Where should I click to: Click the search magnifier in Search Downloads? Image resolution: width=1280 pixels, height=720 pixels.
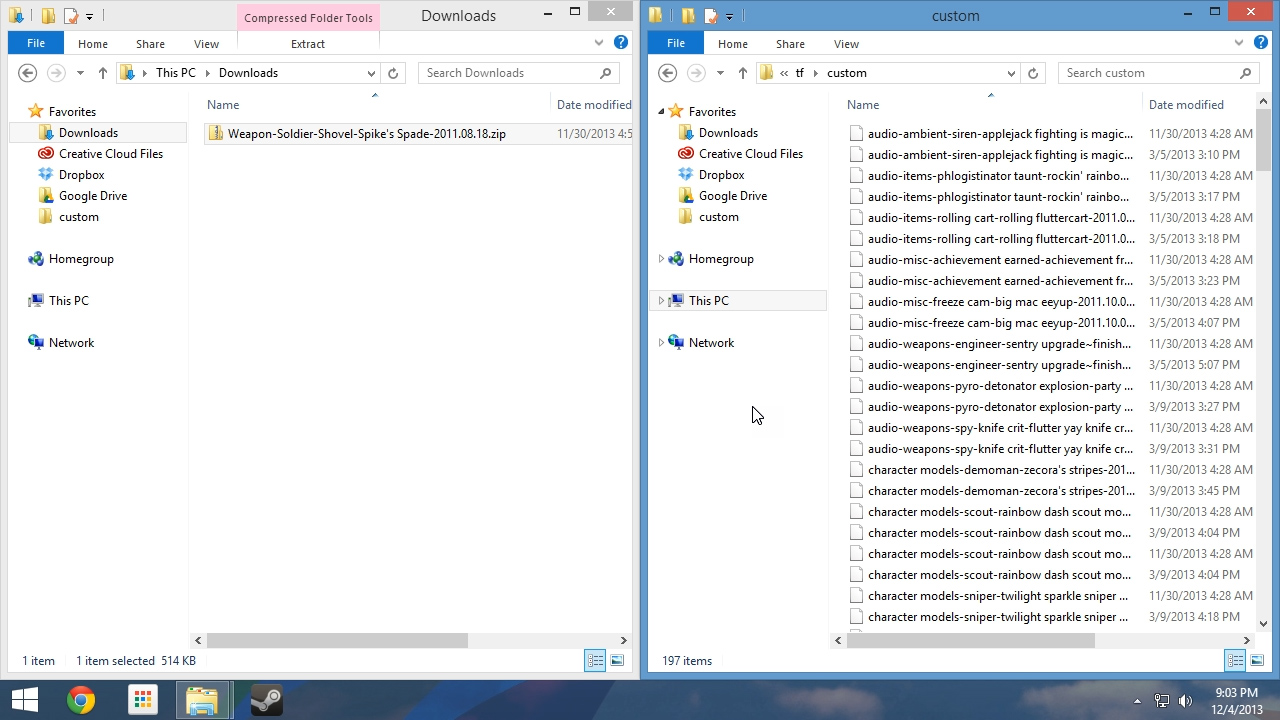(x=605, y=73)
